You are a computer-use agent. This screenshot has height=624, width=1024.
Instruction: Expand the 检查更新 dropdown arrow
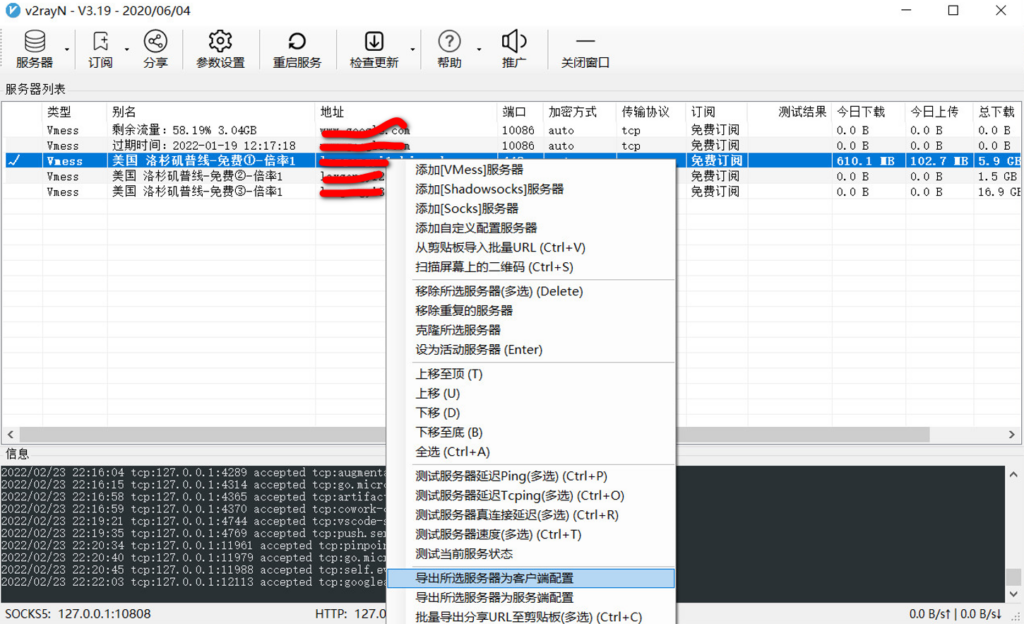(413, 50)
